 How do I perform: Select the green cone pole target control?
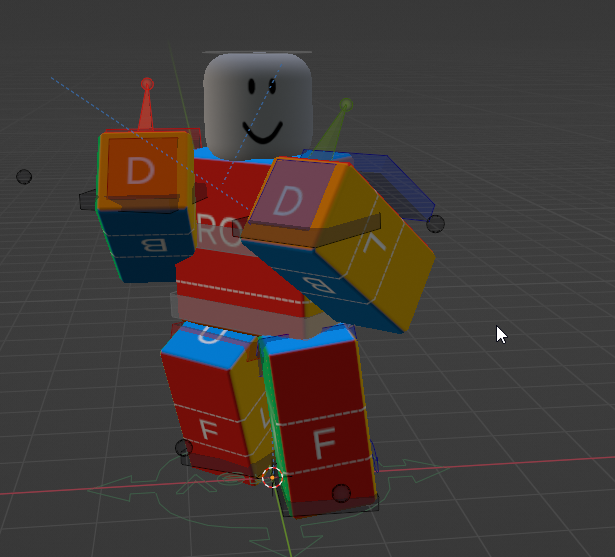click(x=333, y=127)
